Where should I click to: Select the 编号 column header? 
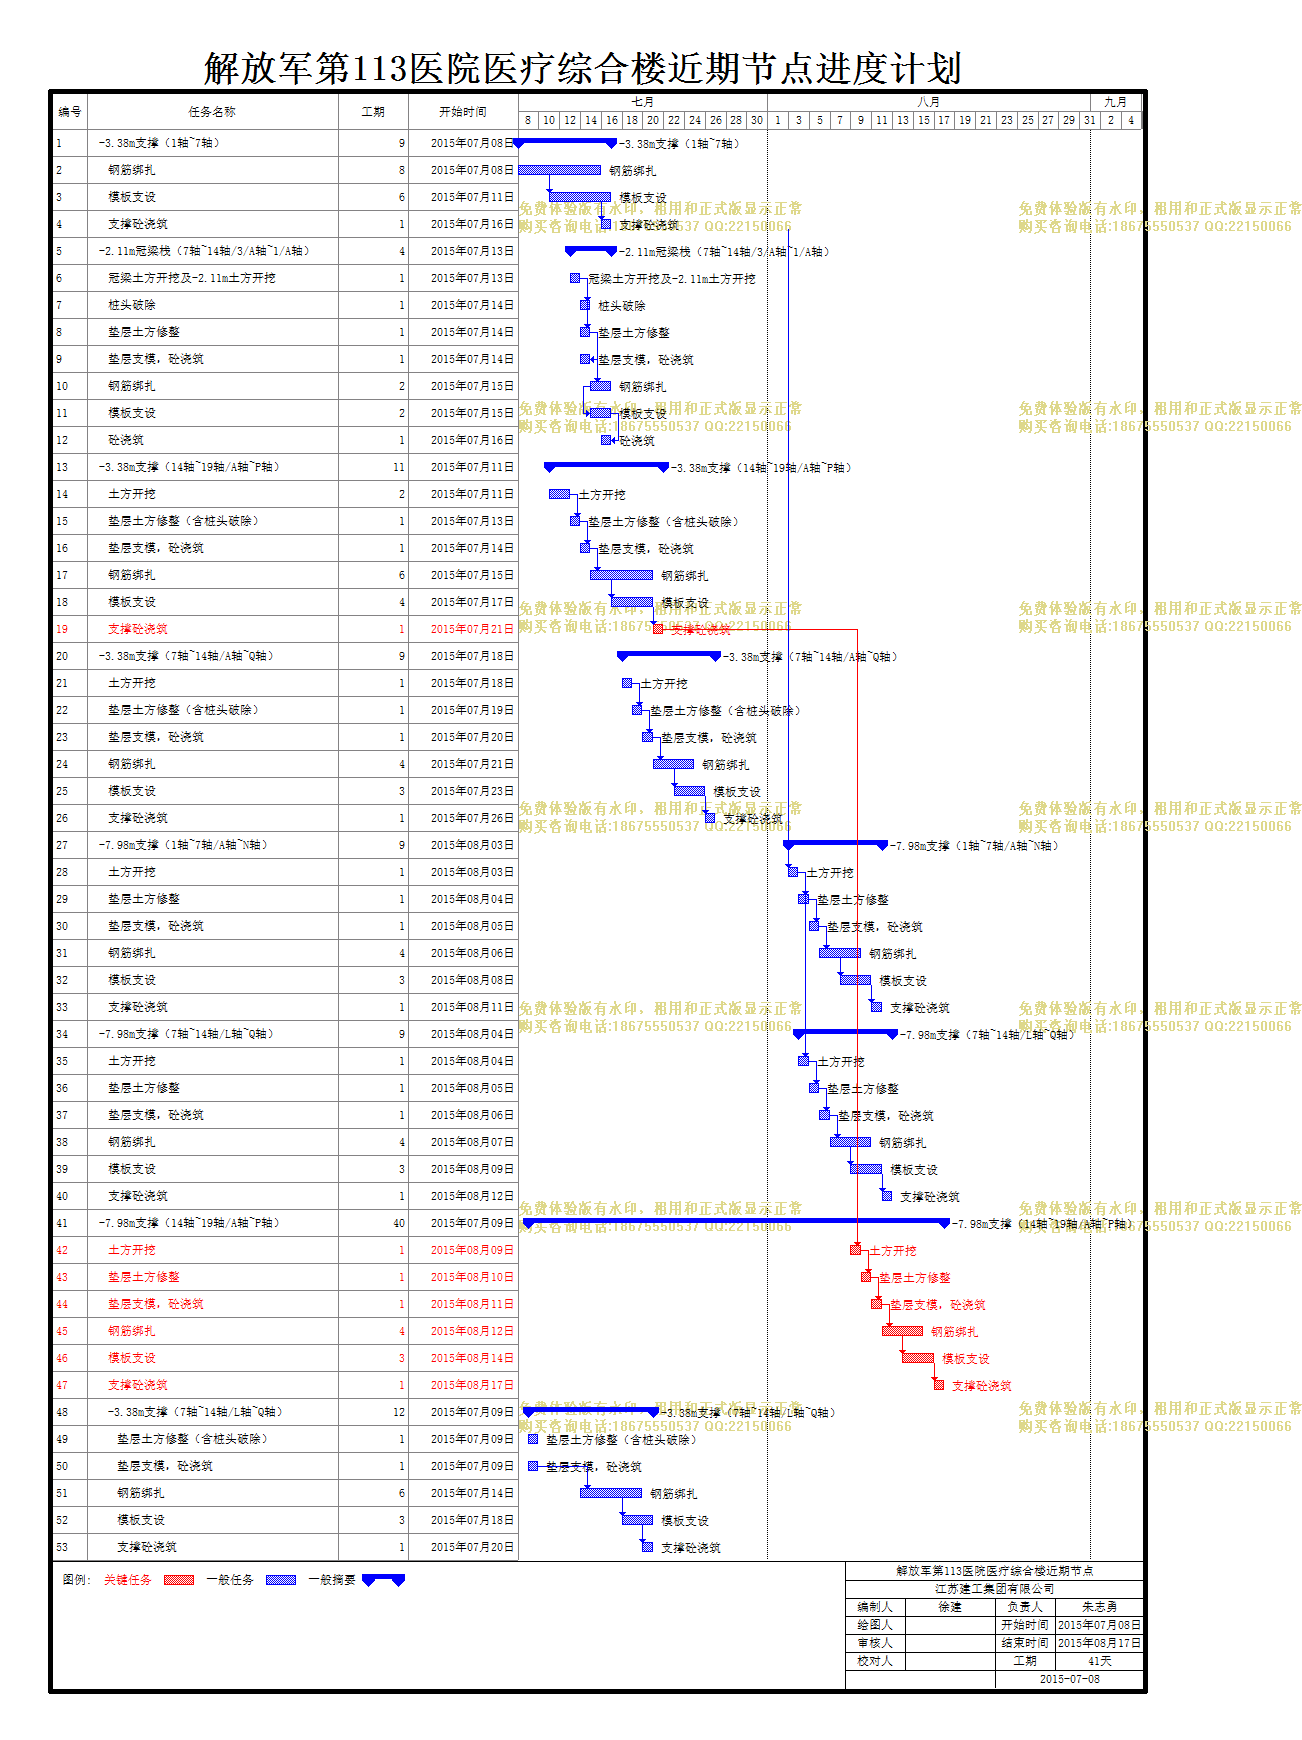click(x=70, y=112)
